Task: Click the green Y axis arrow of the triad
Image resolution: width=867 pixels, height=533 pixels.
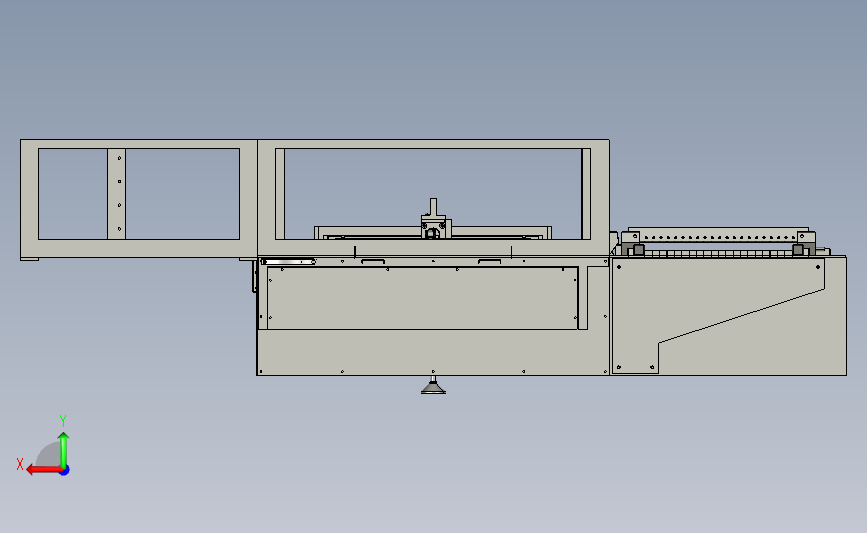Action: point(64,450)
